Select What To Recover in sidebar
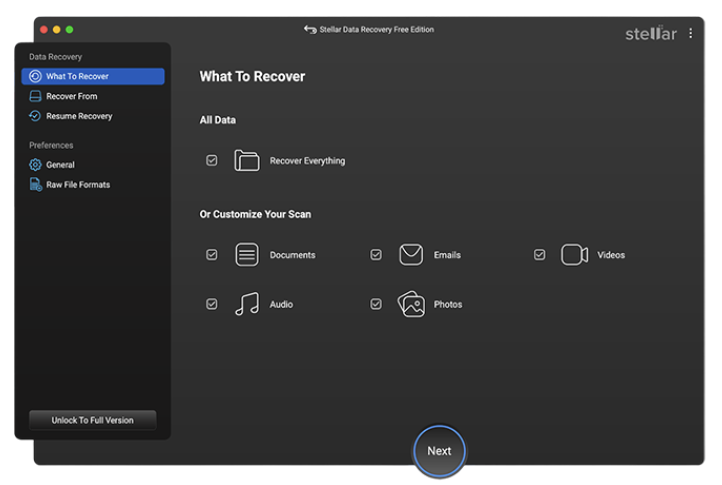 pos(93,76)
